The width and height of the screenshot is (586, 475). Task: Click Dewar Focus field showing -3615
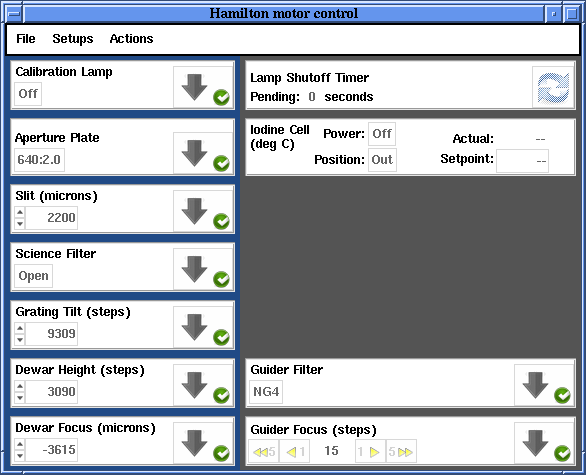51,450
